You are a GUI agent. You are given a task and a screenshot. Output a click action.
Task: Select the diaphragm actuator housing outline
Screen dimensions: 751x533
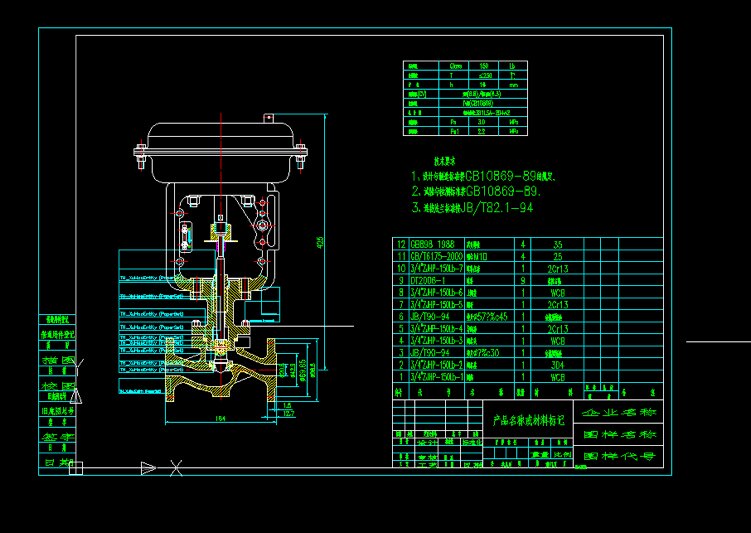220,153
